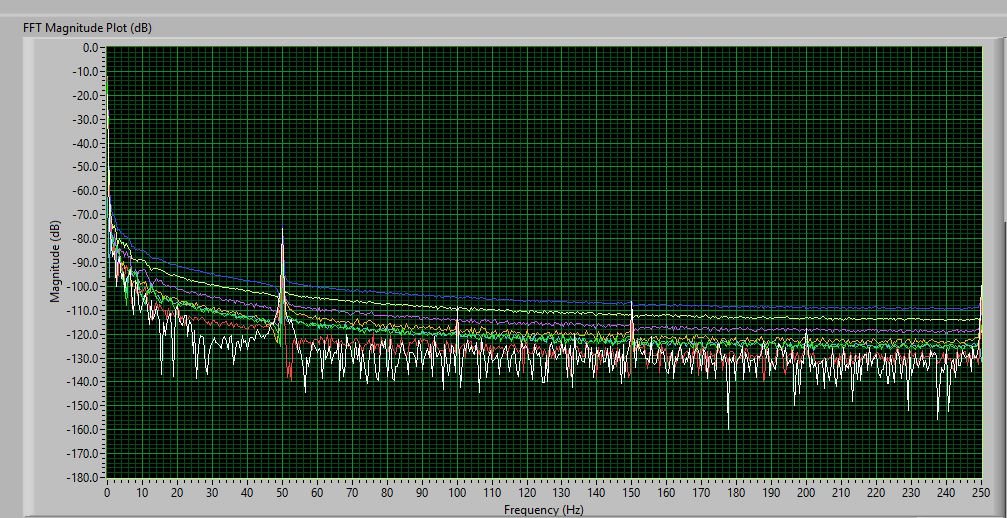Image resolution: width=1007 pixels, height=518 pixels.
Task: Click the Magnitude (dB) Y-axis label
Action: tap(55, 261)
